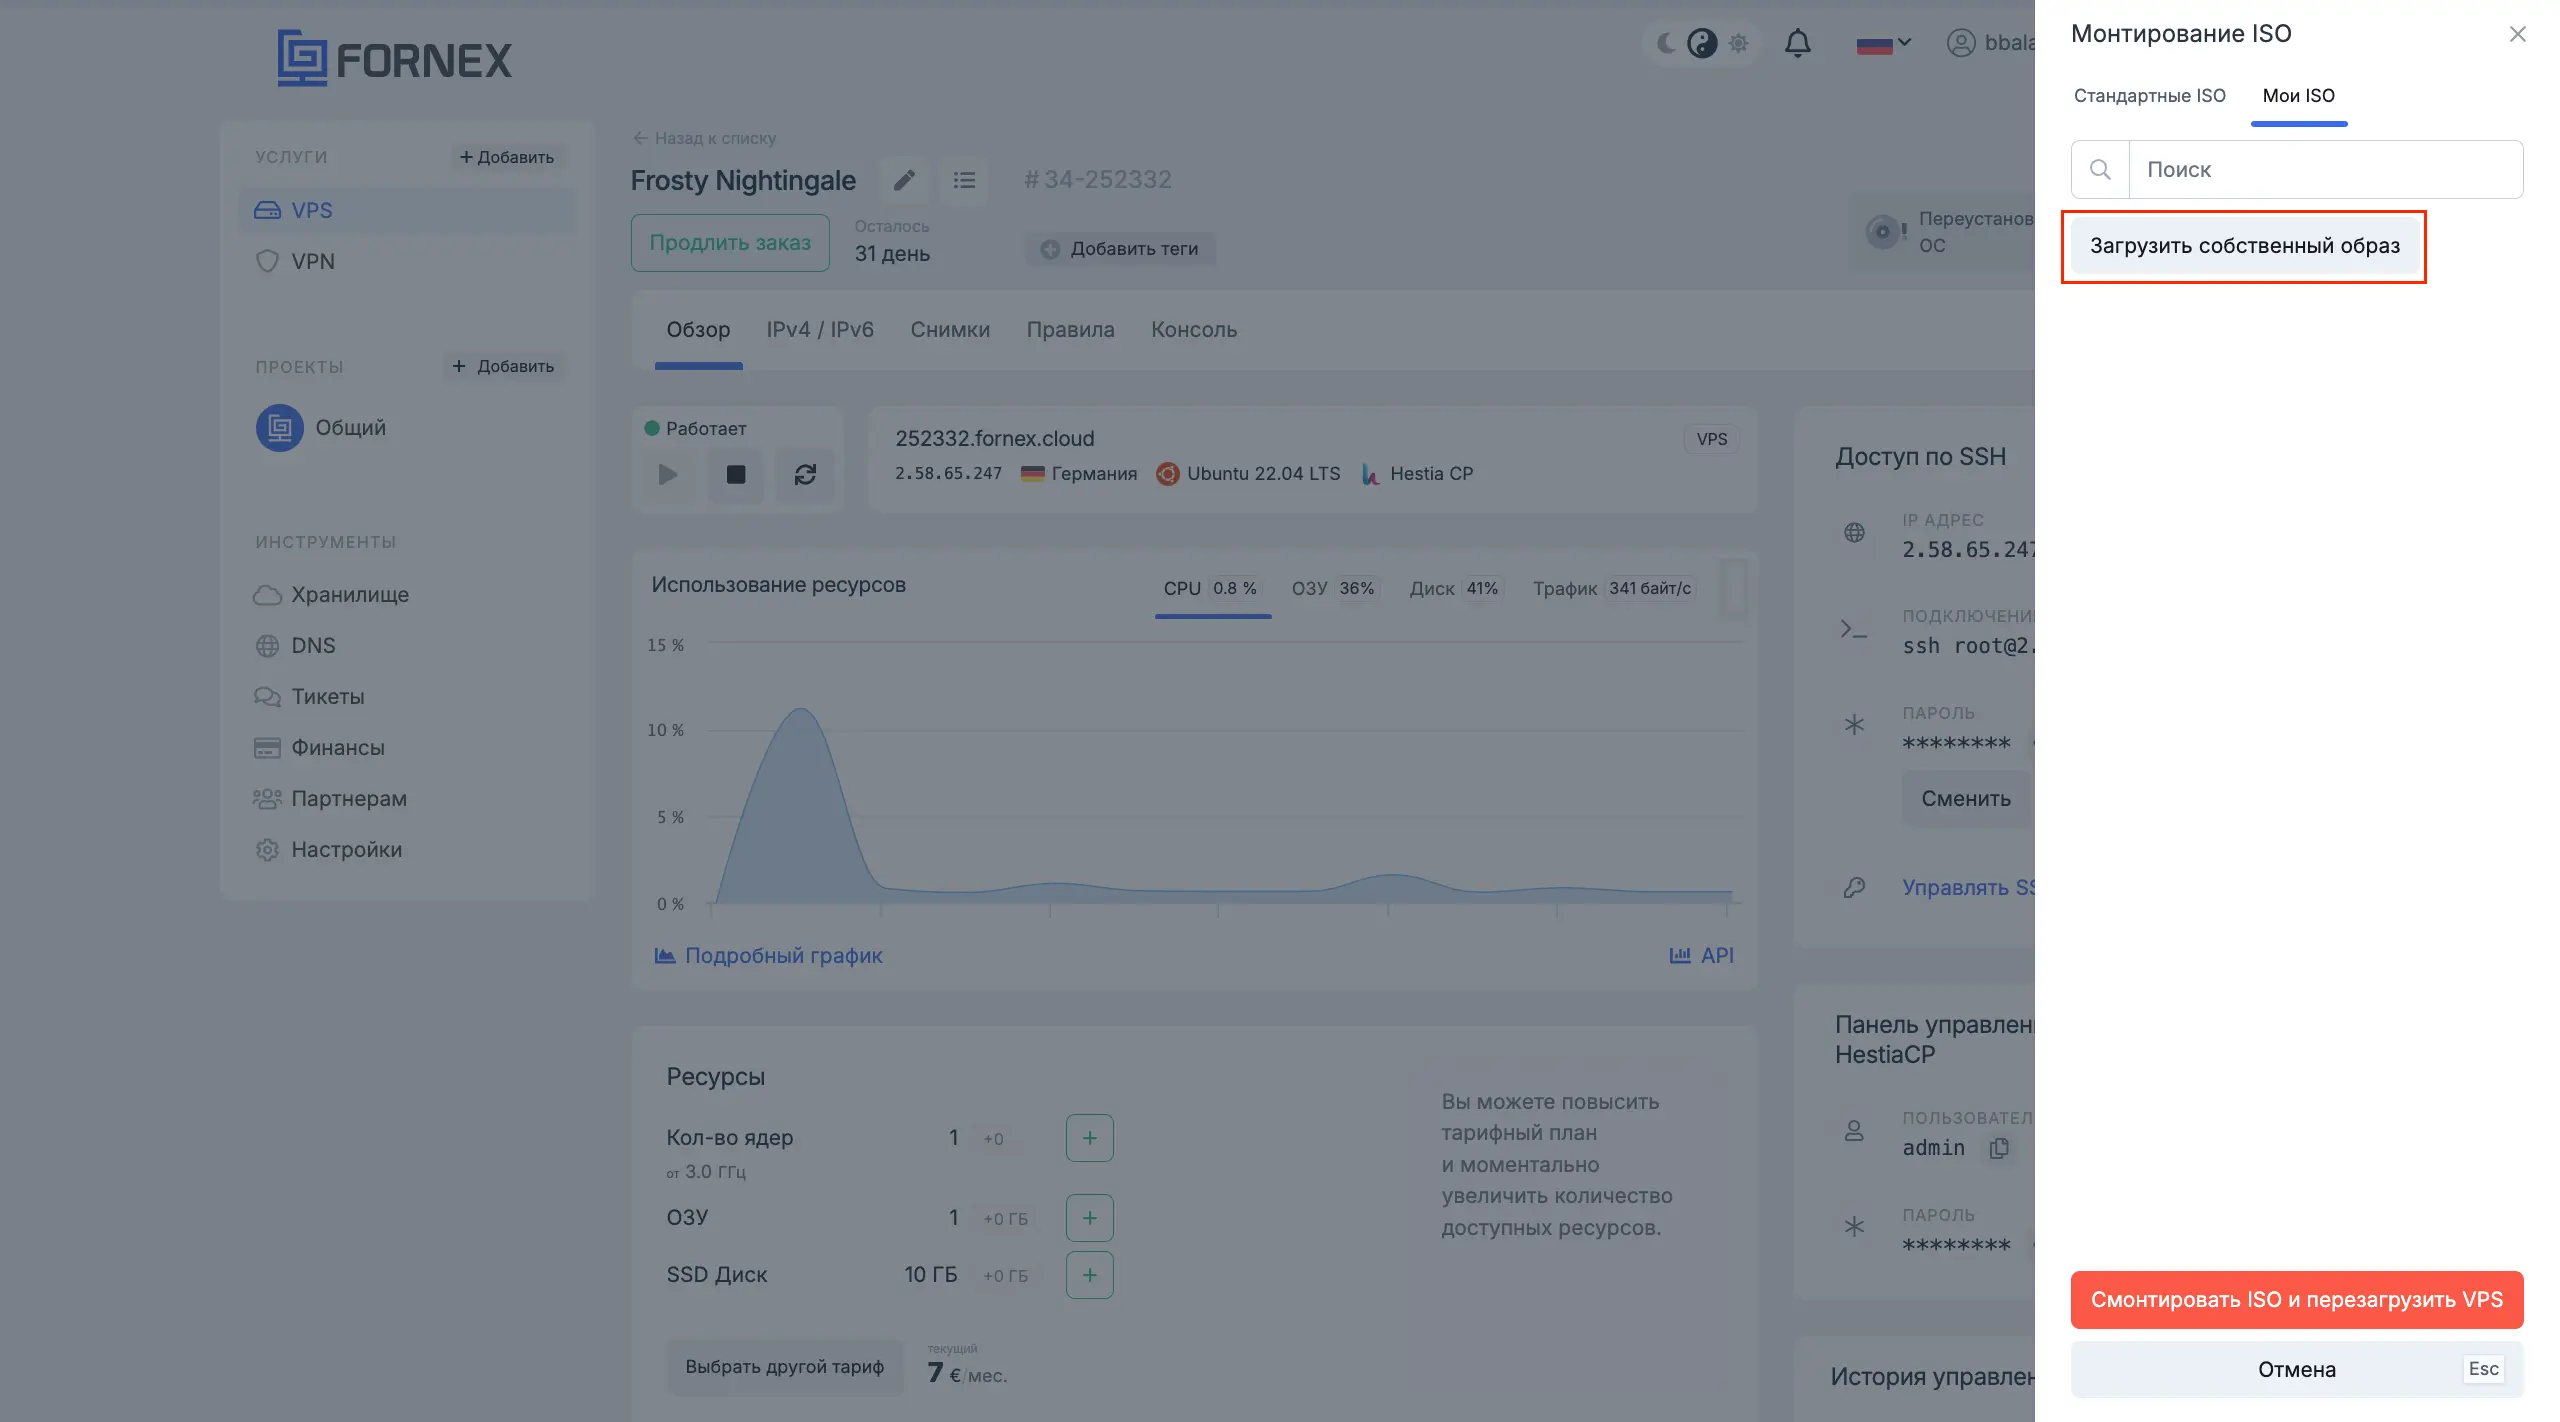Click the Ubuntu 22.04 LTS label
2560x1422 pixels.
1249,474
